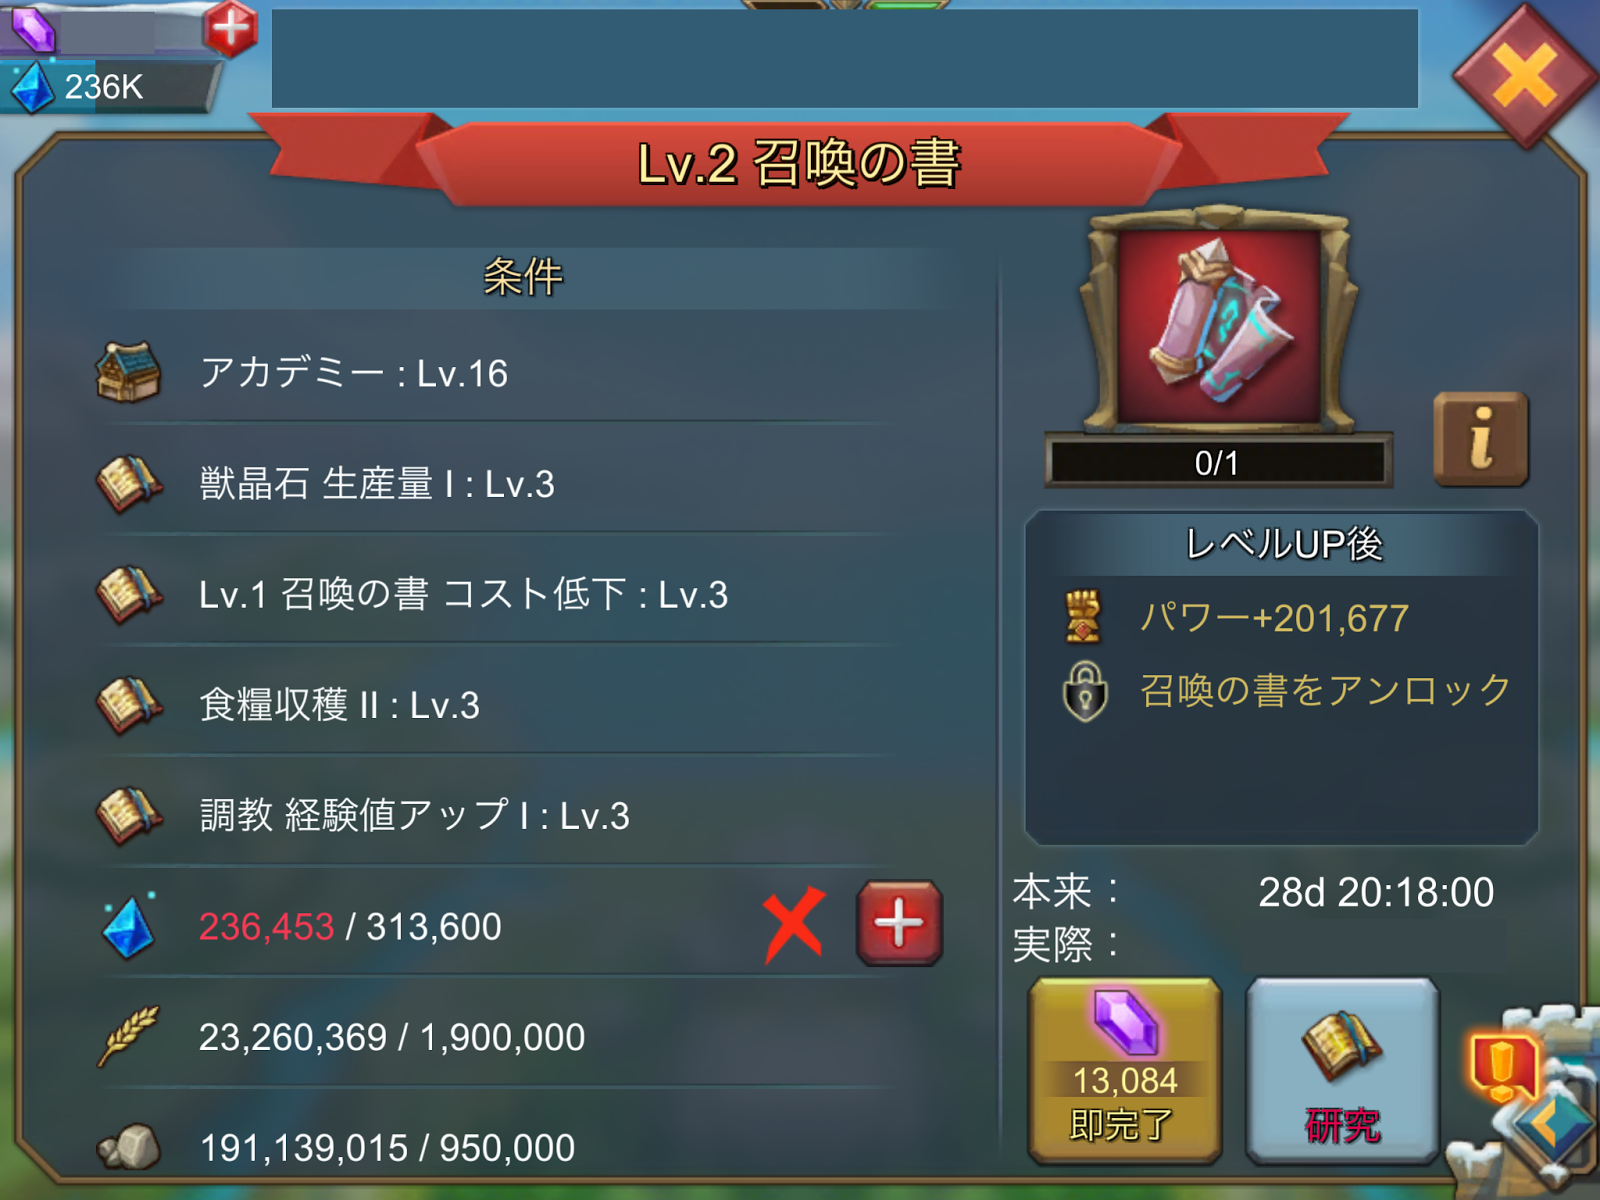This screenshot has height=1200, width=1600.
Task: Tap the wheat food resource icon
Action: [128, 1036]
